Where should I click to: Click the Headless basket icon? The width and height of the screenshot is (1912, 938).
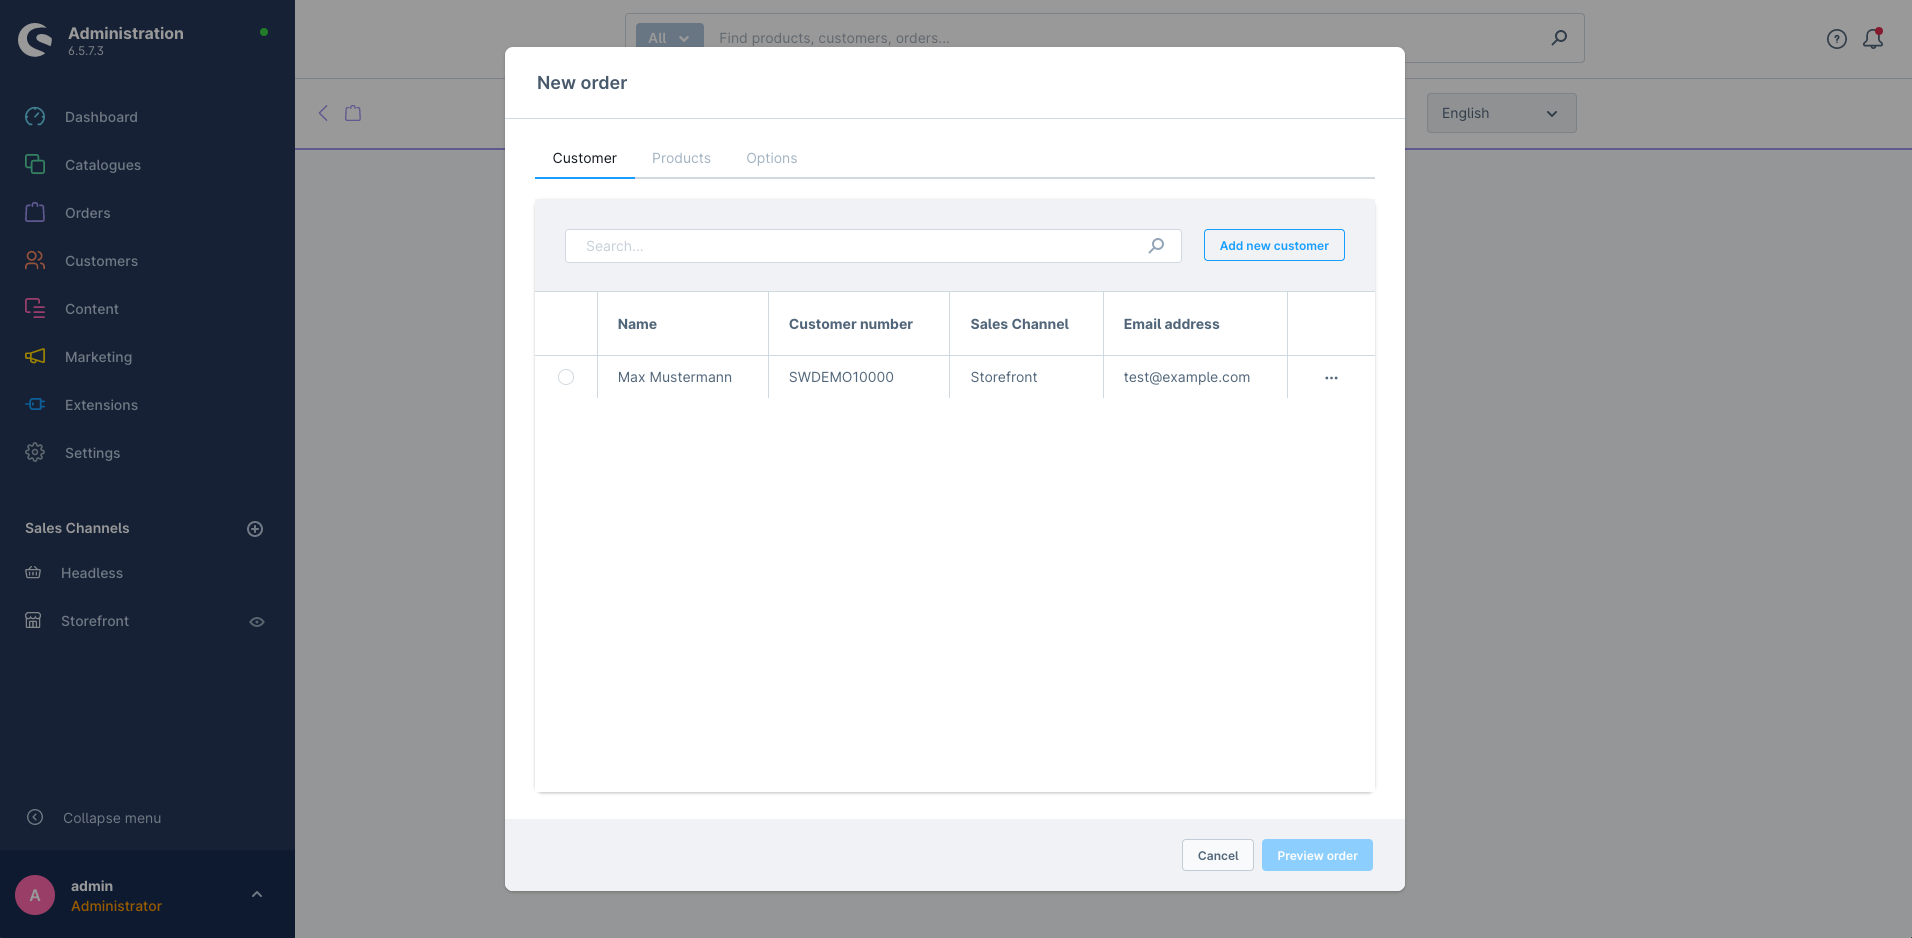click(x=33, y=573)
